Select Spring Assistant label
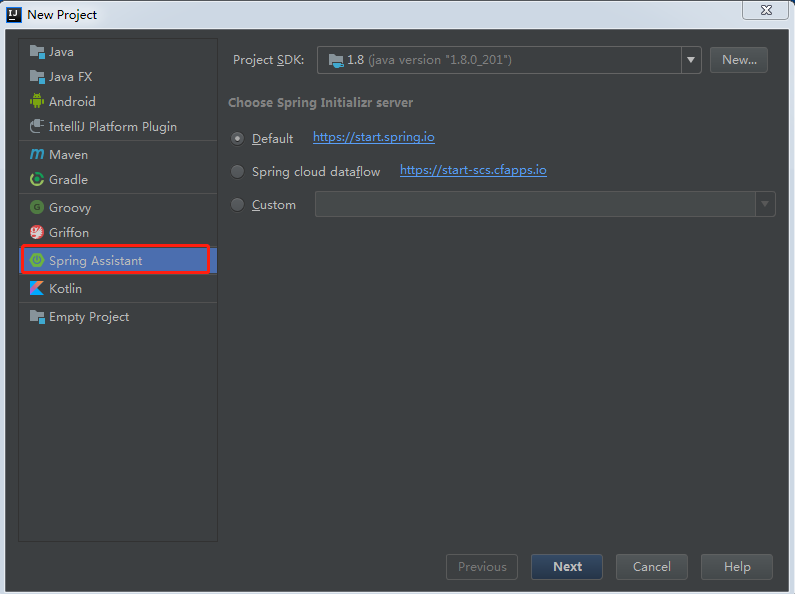 pyautogui.click(x=95, y=261)
